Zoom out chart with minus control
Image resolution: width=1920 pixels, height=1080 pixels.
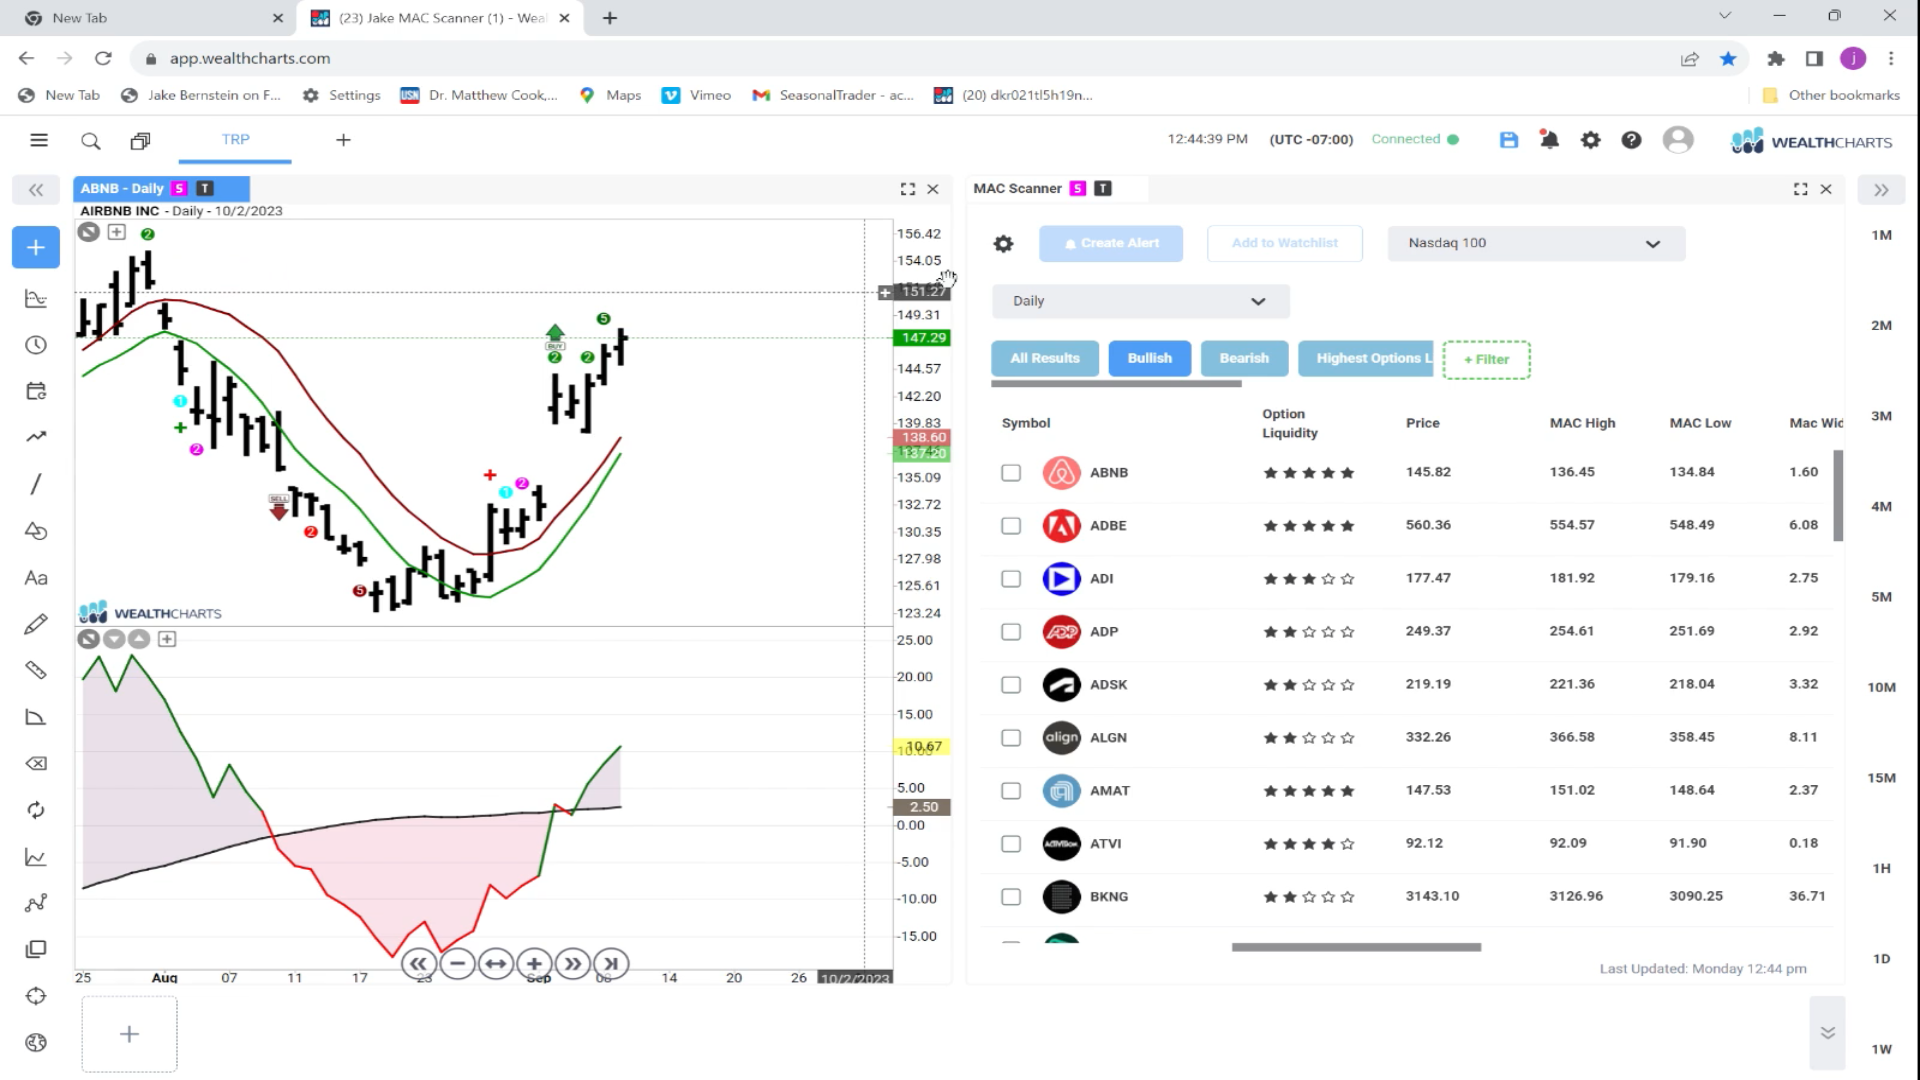[x=457, y=964]
